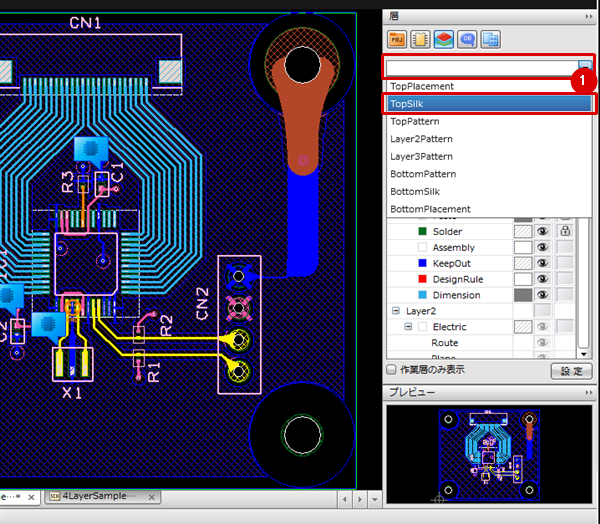The image size is (600, 524).
Task: Collapse the Layer2 tree node
Action: coord(396,311)
